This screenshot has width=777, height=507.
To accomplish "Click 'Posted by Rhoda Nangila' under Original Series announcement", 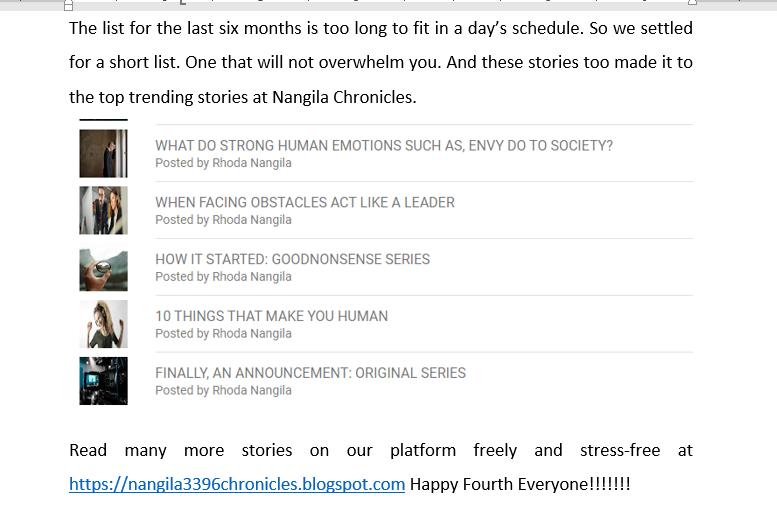I will 223,391.
